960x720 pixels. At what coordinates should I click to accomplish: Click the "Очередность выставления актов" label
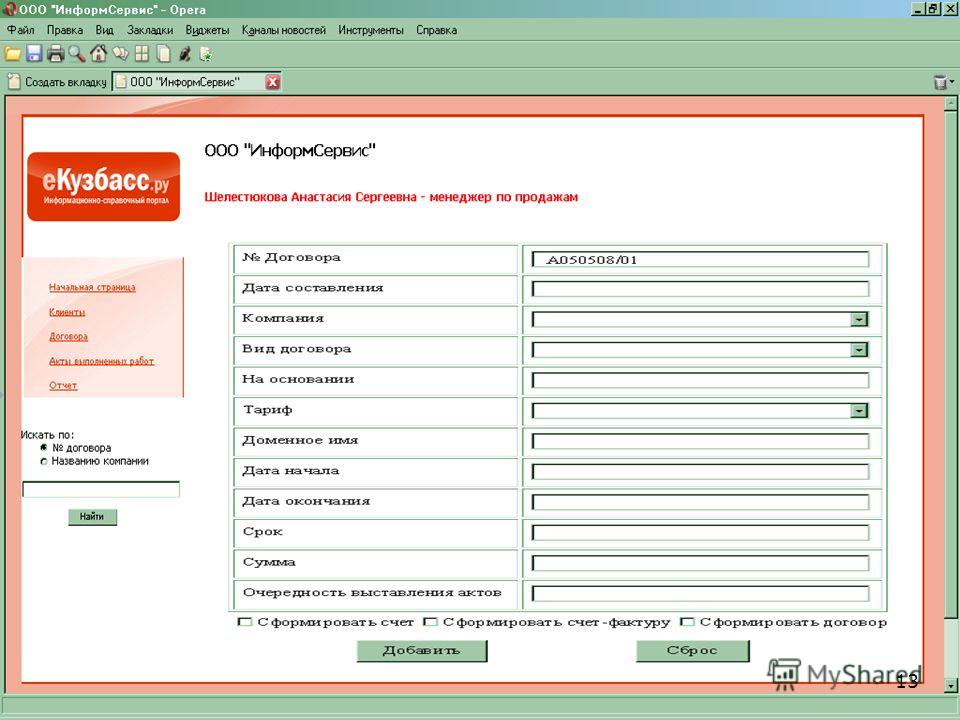(x=372, y=593)
